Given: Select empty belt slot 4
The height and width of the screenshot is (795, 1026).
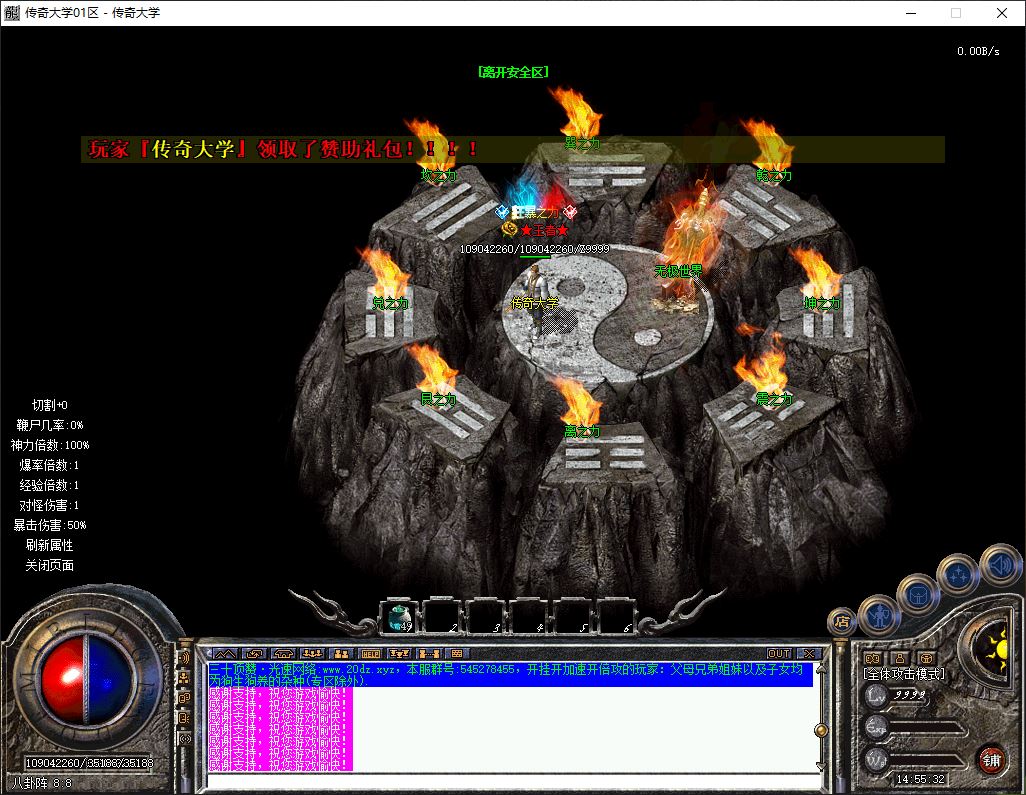Looking at the screenshot, I should point(529,616).
